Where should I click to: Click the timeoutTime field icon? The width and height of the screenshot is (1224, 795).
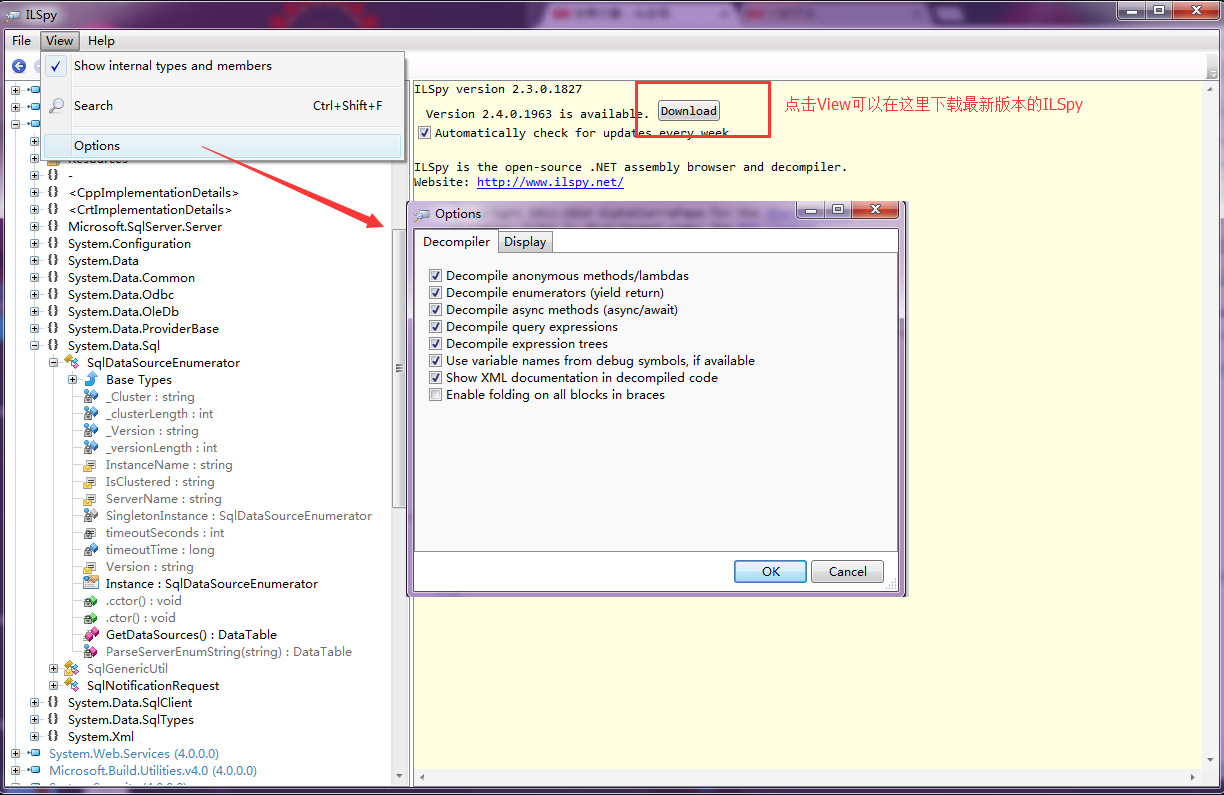[91, 549]
